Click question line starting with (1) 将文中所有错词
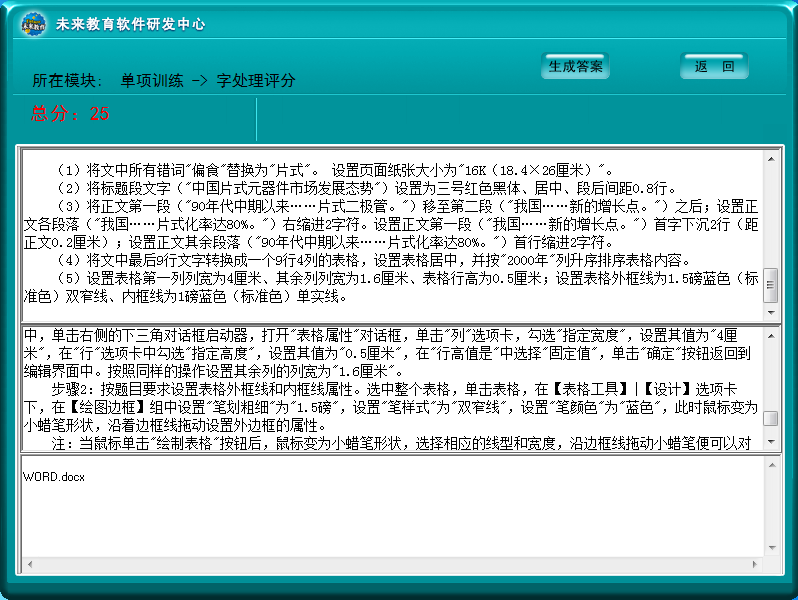The height and width of the screenshot is (600, 798). [333, 170]
